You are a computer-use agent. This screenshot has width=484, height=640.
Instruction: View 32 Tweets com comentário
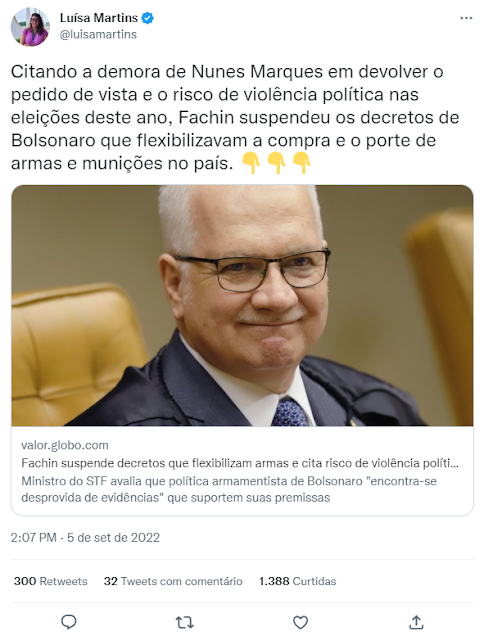[173, 581]
